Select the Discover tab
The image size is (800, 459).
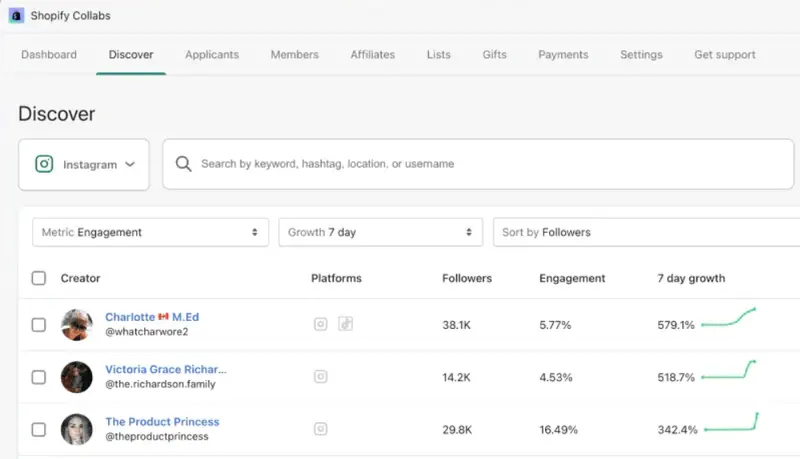pyautogui.click(x=131, y=55)
